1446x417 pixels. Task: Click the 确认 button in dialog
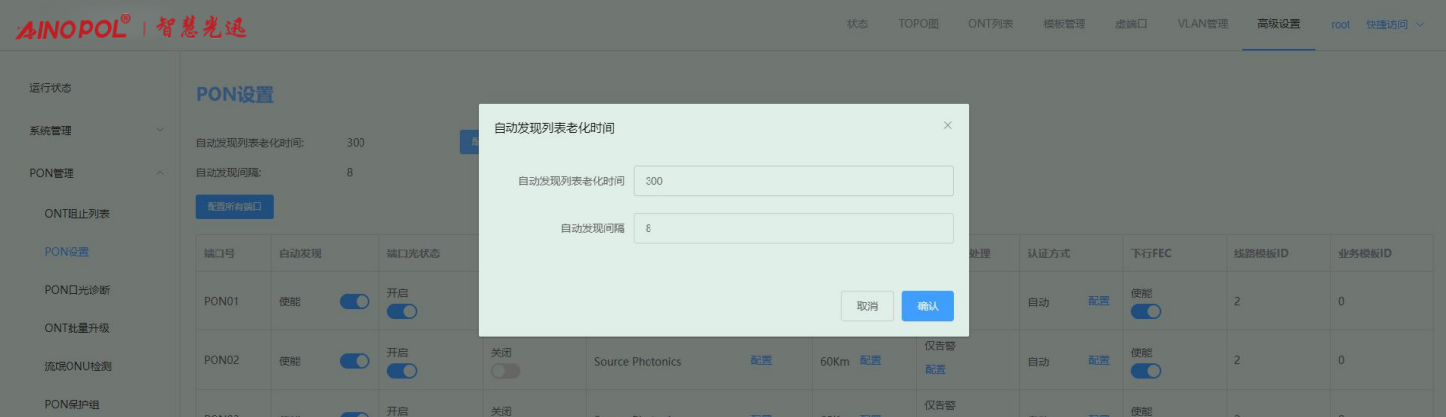point(927,306)
